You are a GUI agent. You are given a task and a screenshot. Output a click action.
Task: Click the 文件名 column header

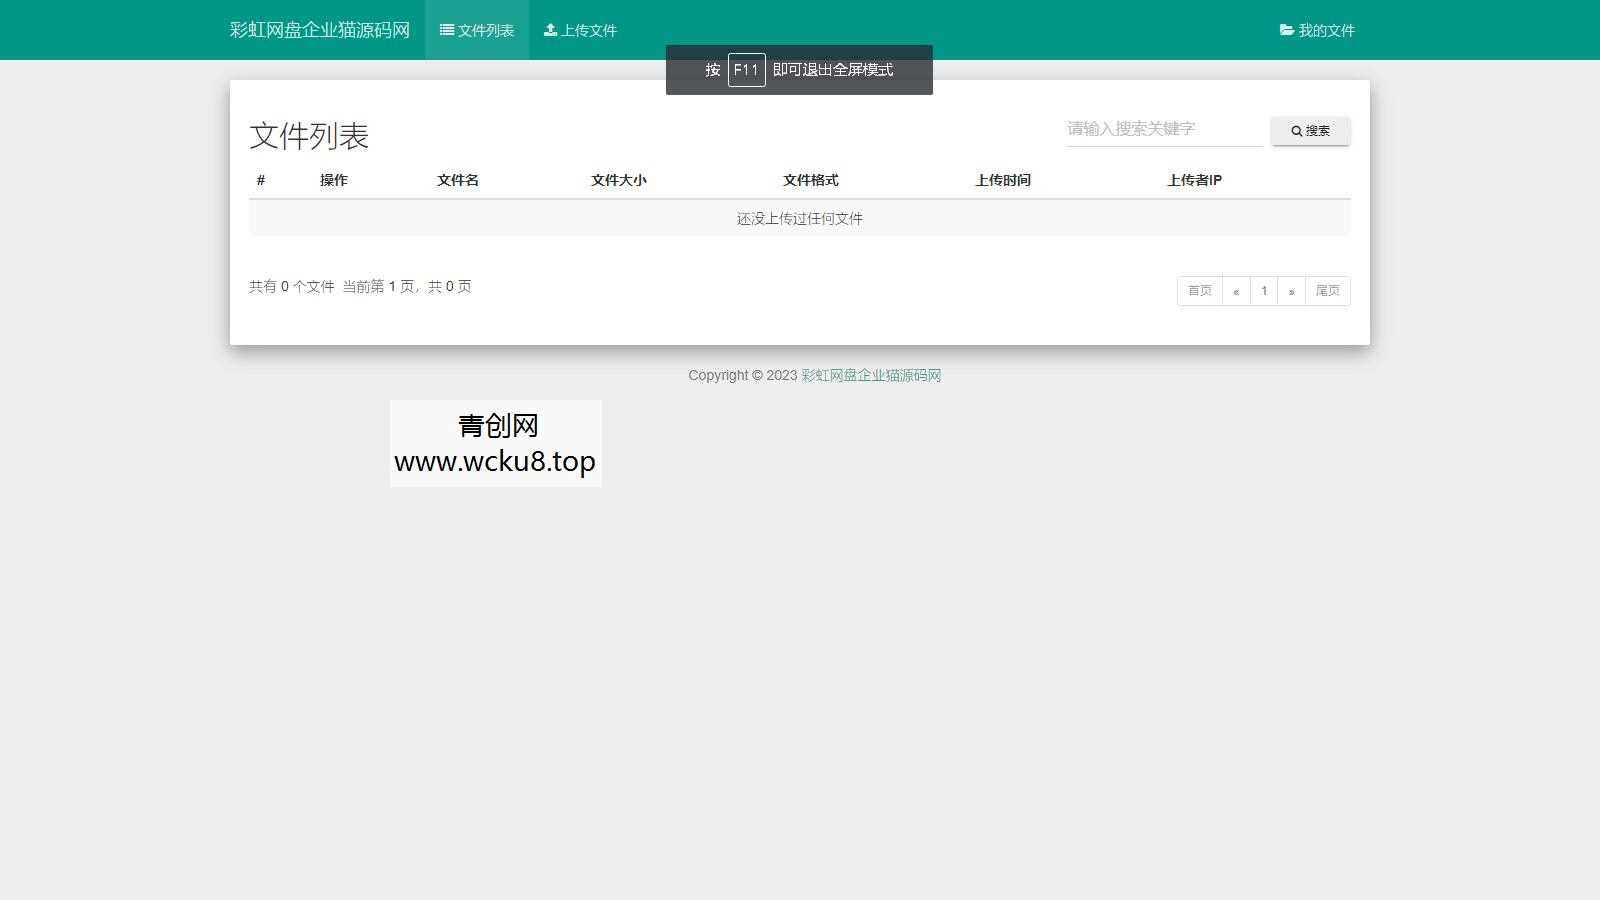(457, 180)
